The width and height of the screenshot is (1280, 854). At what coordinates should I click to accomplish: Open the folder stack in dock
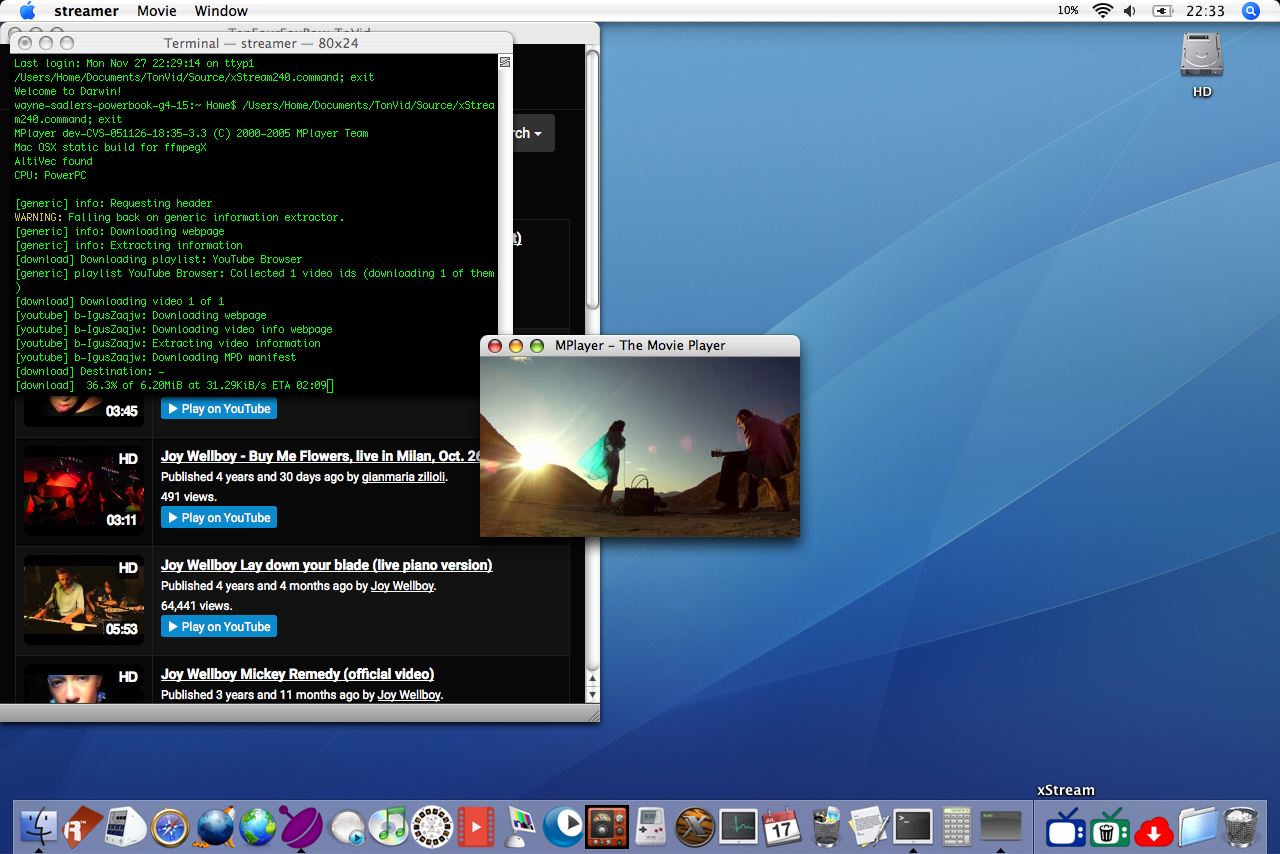[1197, 828]
